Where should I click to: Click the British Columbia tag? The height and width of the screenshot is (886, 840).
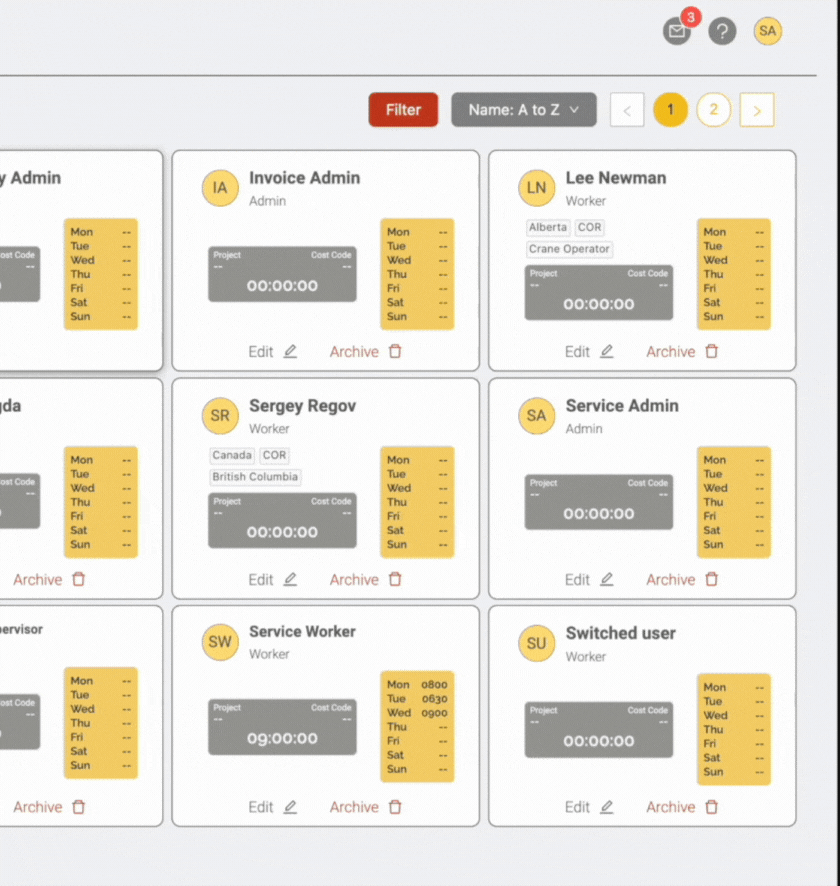(255, 477)
